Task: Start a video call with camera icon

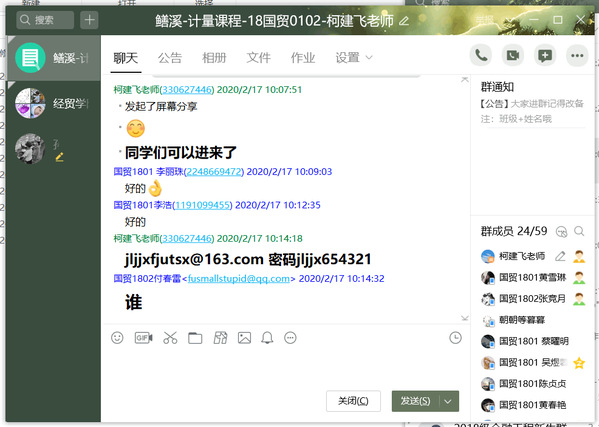Action: (x=513, y=56)
